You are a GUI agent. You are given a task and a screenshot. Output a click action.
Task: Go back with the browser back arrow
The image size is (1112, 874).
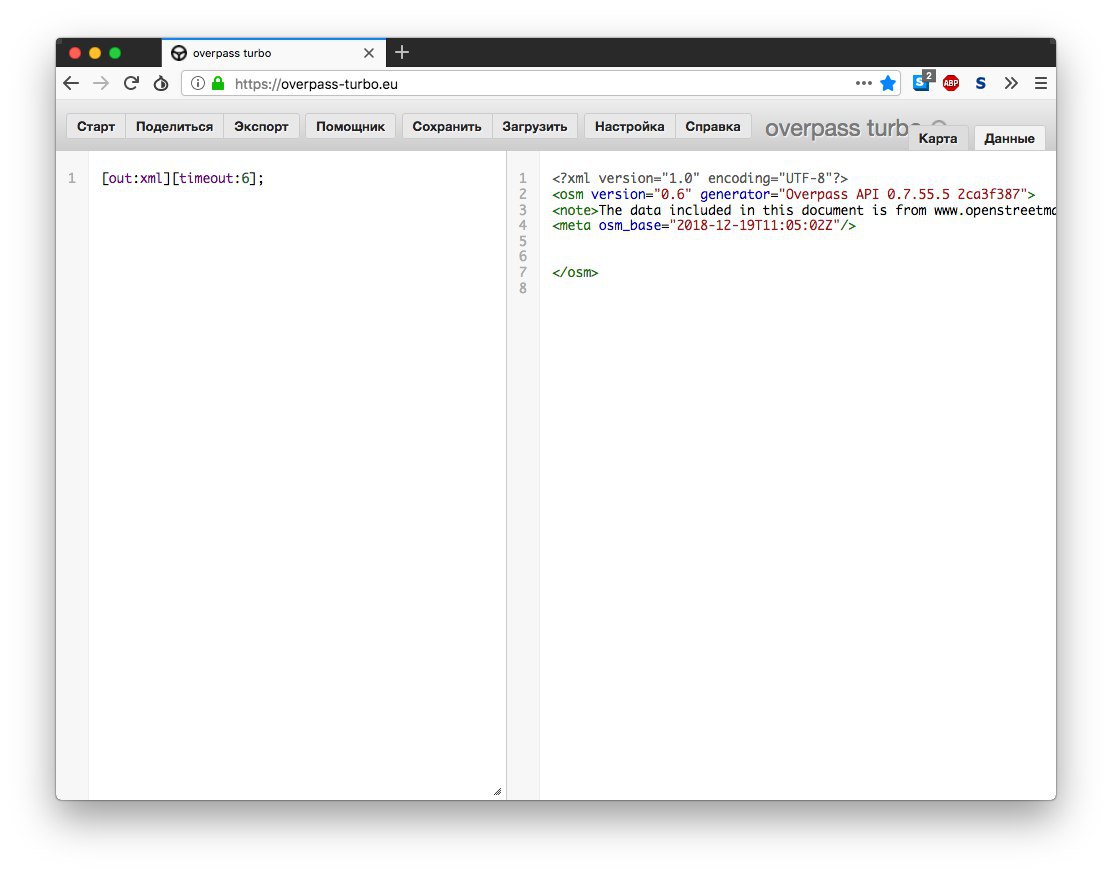point(71,84)
